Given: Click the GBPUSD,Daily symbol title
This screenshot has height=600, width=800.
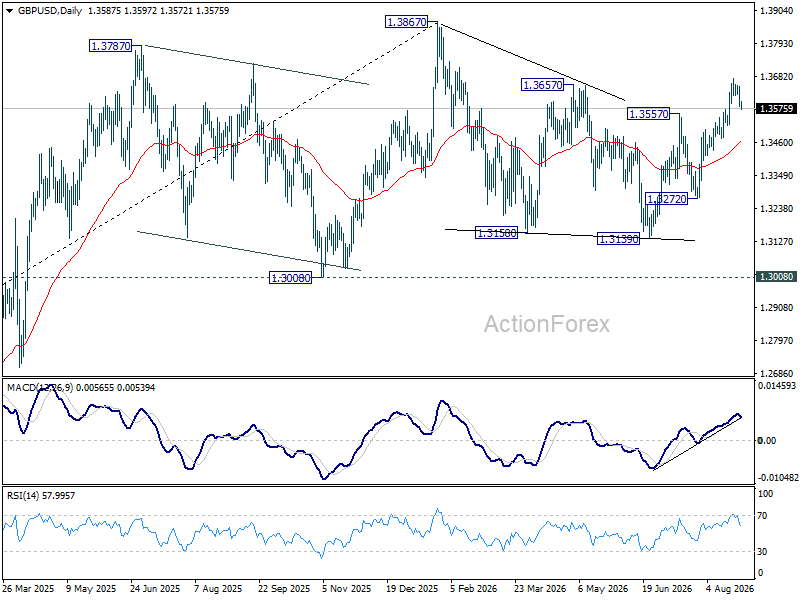Looking at the screenshot, I should click(50, 11).
